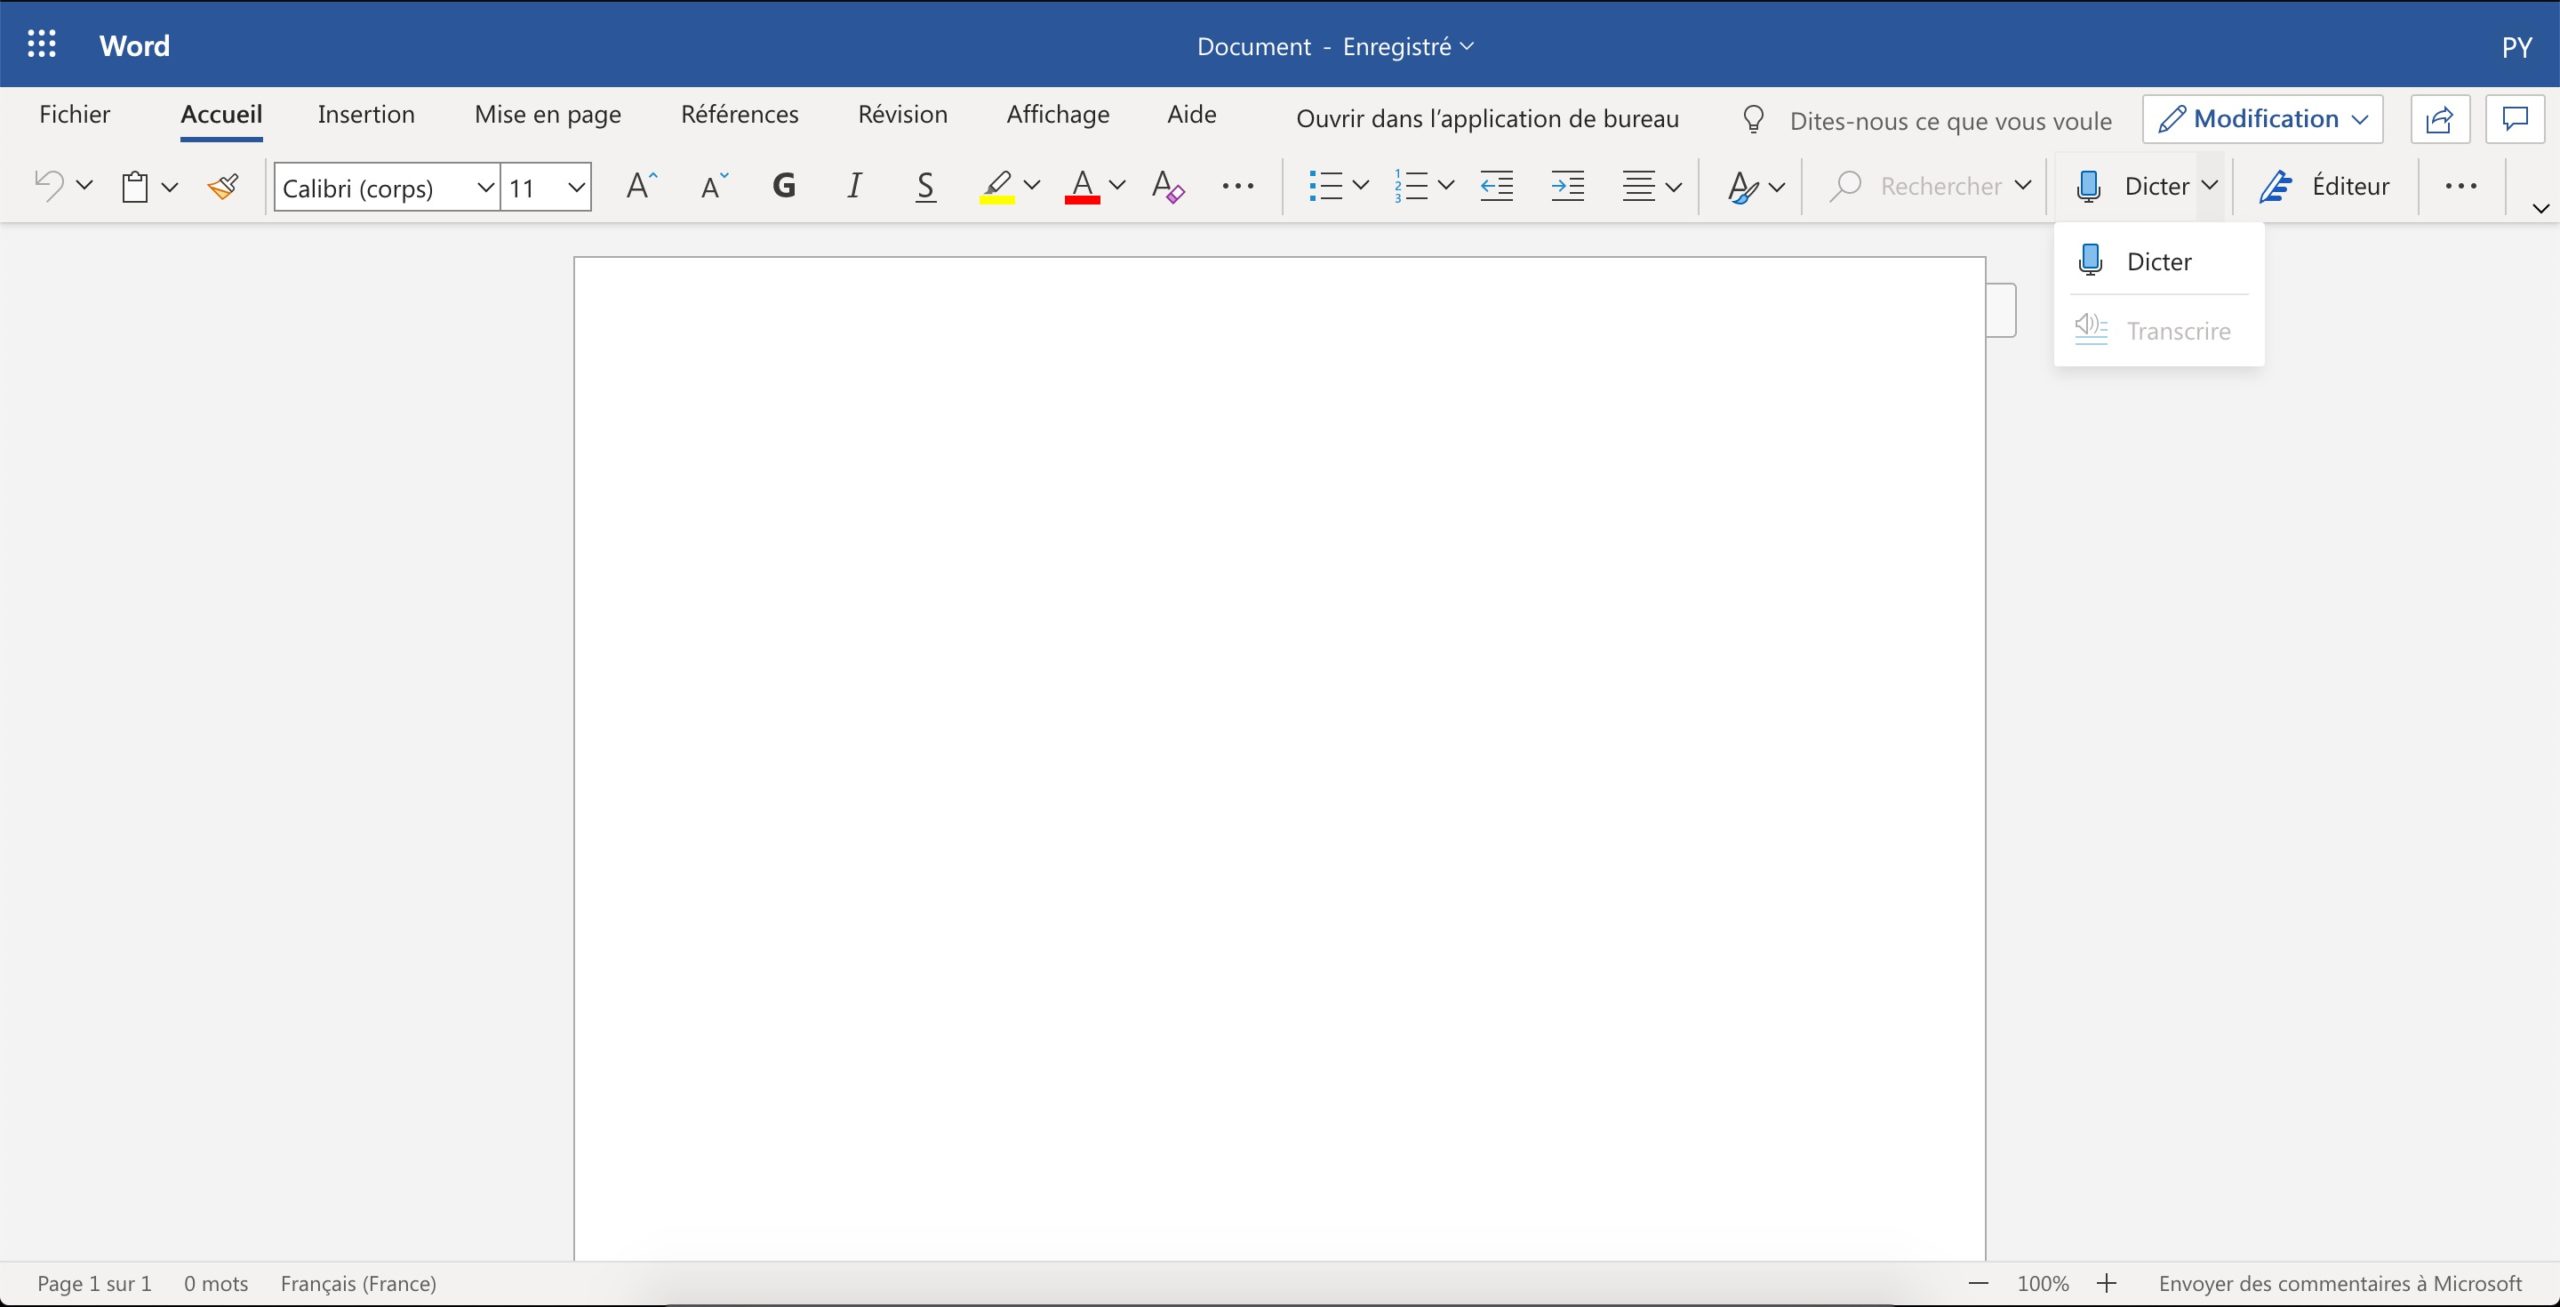Image resolution: width=2560 pixels, height=1307 pixels.
Task: Toggle underline formatting S button
Action: click(x=925, y=186)
